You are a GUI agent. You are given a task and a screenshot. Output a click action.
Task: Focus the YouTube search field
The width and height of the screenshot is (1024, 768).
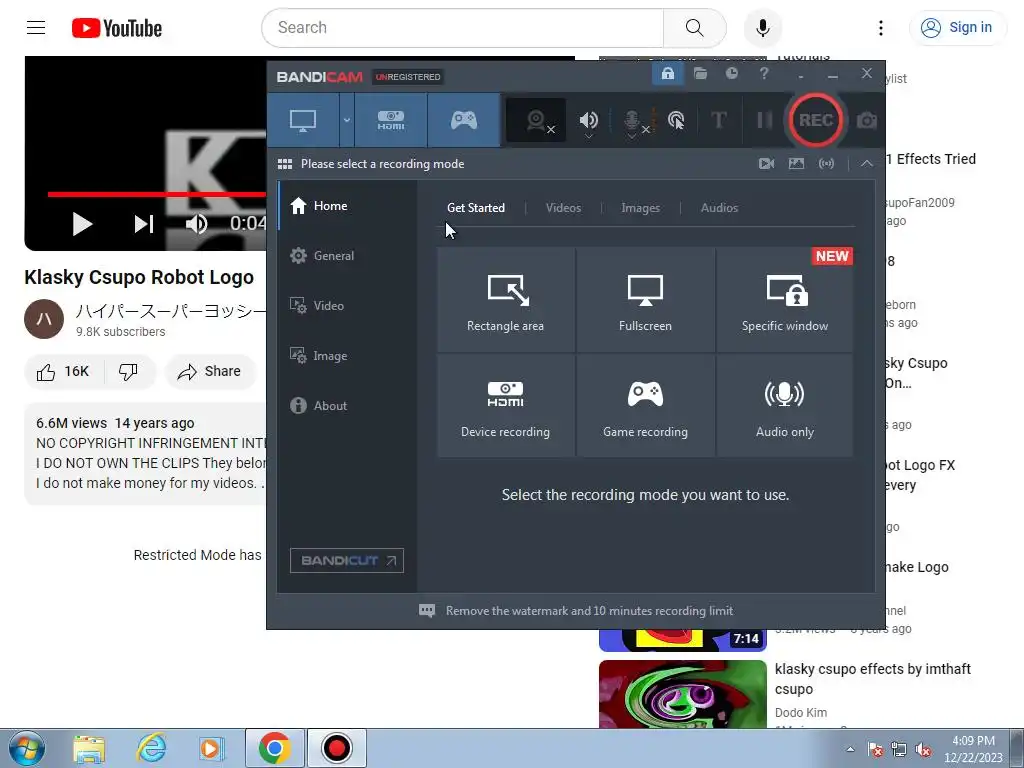[463, 27]
